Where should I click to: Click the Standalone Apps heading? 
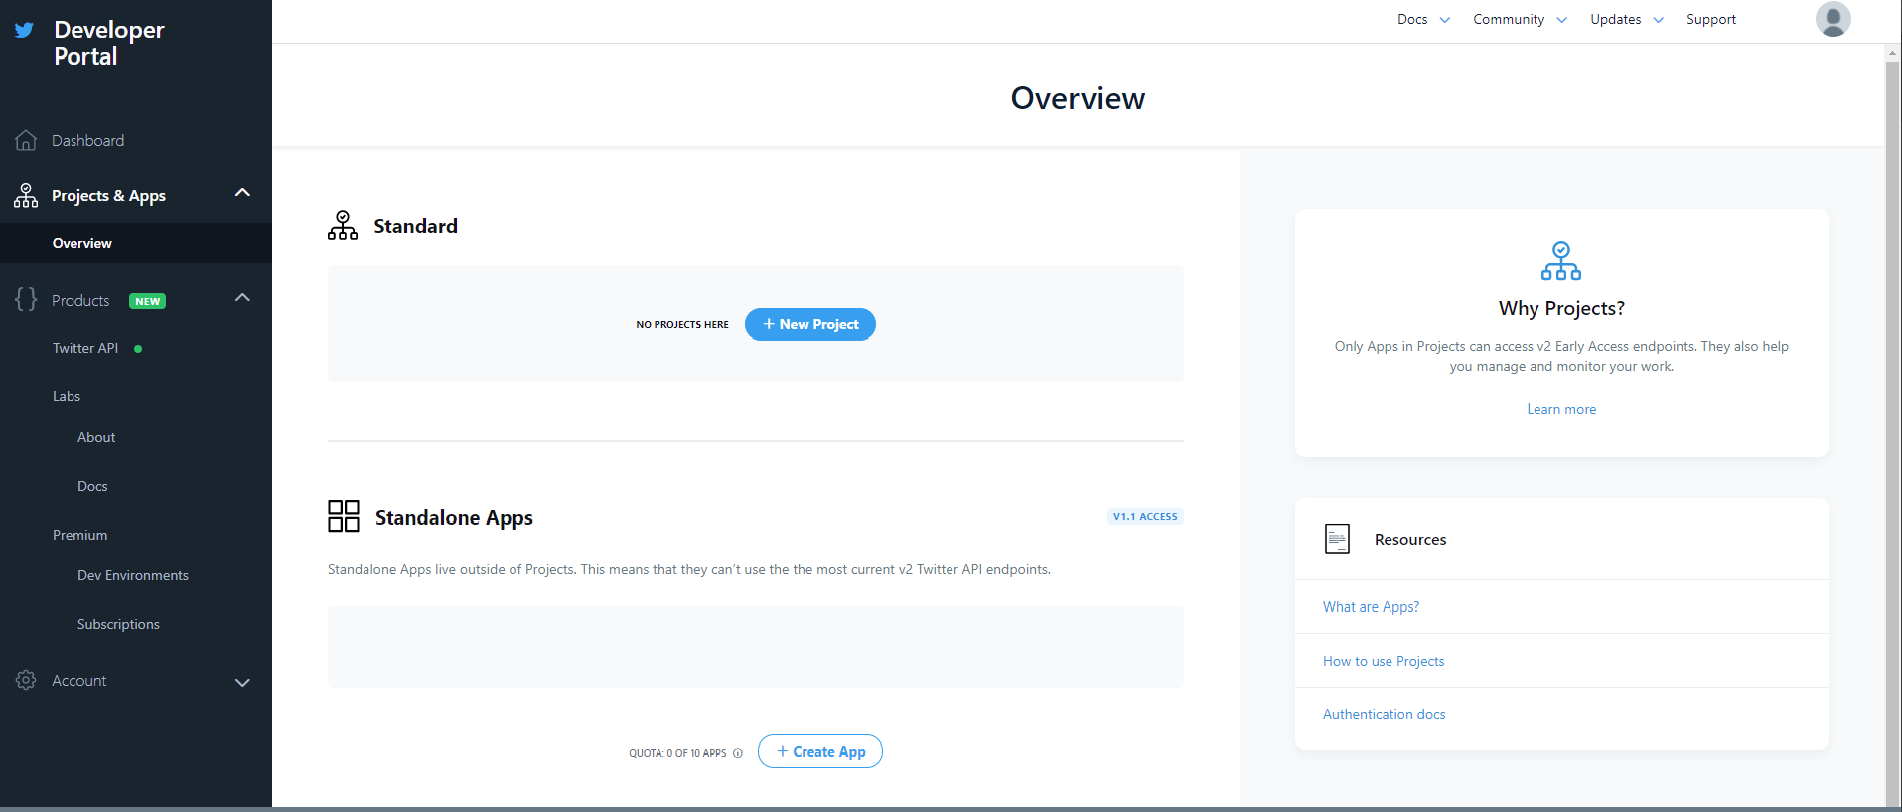(x=454, y=518)
